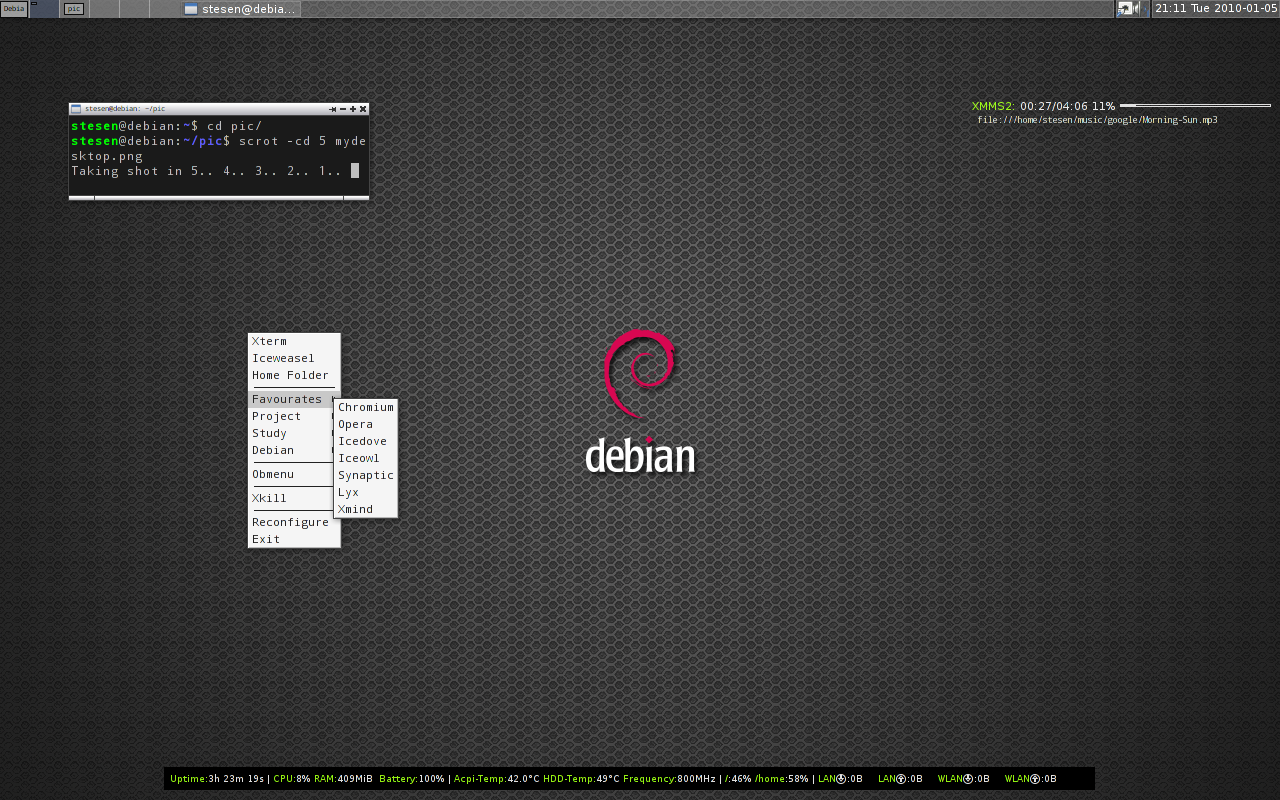Open Iceowl from Favourates submenu
This screenshot has height=800, width=1280.
point(366,458)
